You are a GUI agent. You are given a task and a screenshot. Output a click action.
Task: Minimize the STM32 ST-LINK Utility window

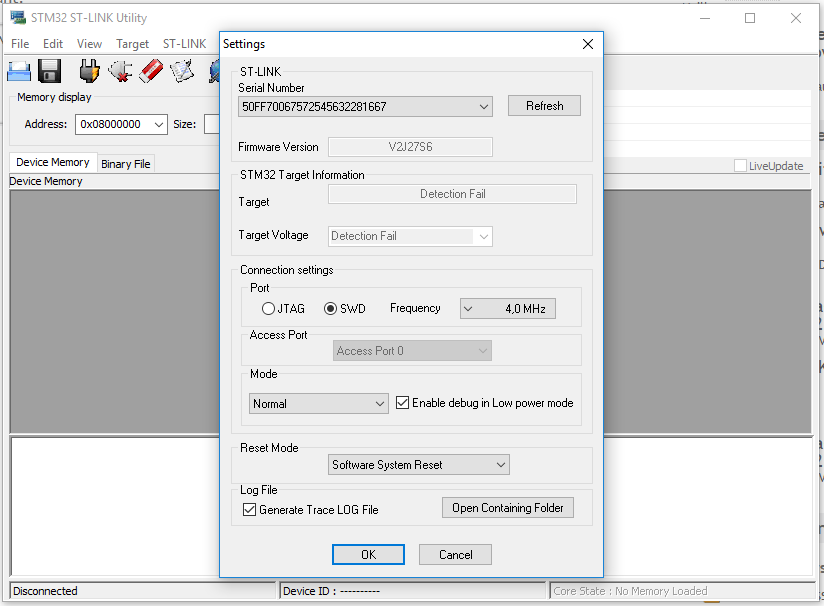(705, 18)
